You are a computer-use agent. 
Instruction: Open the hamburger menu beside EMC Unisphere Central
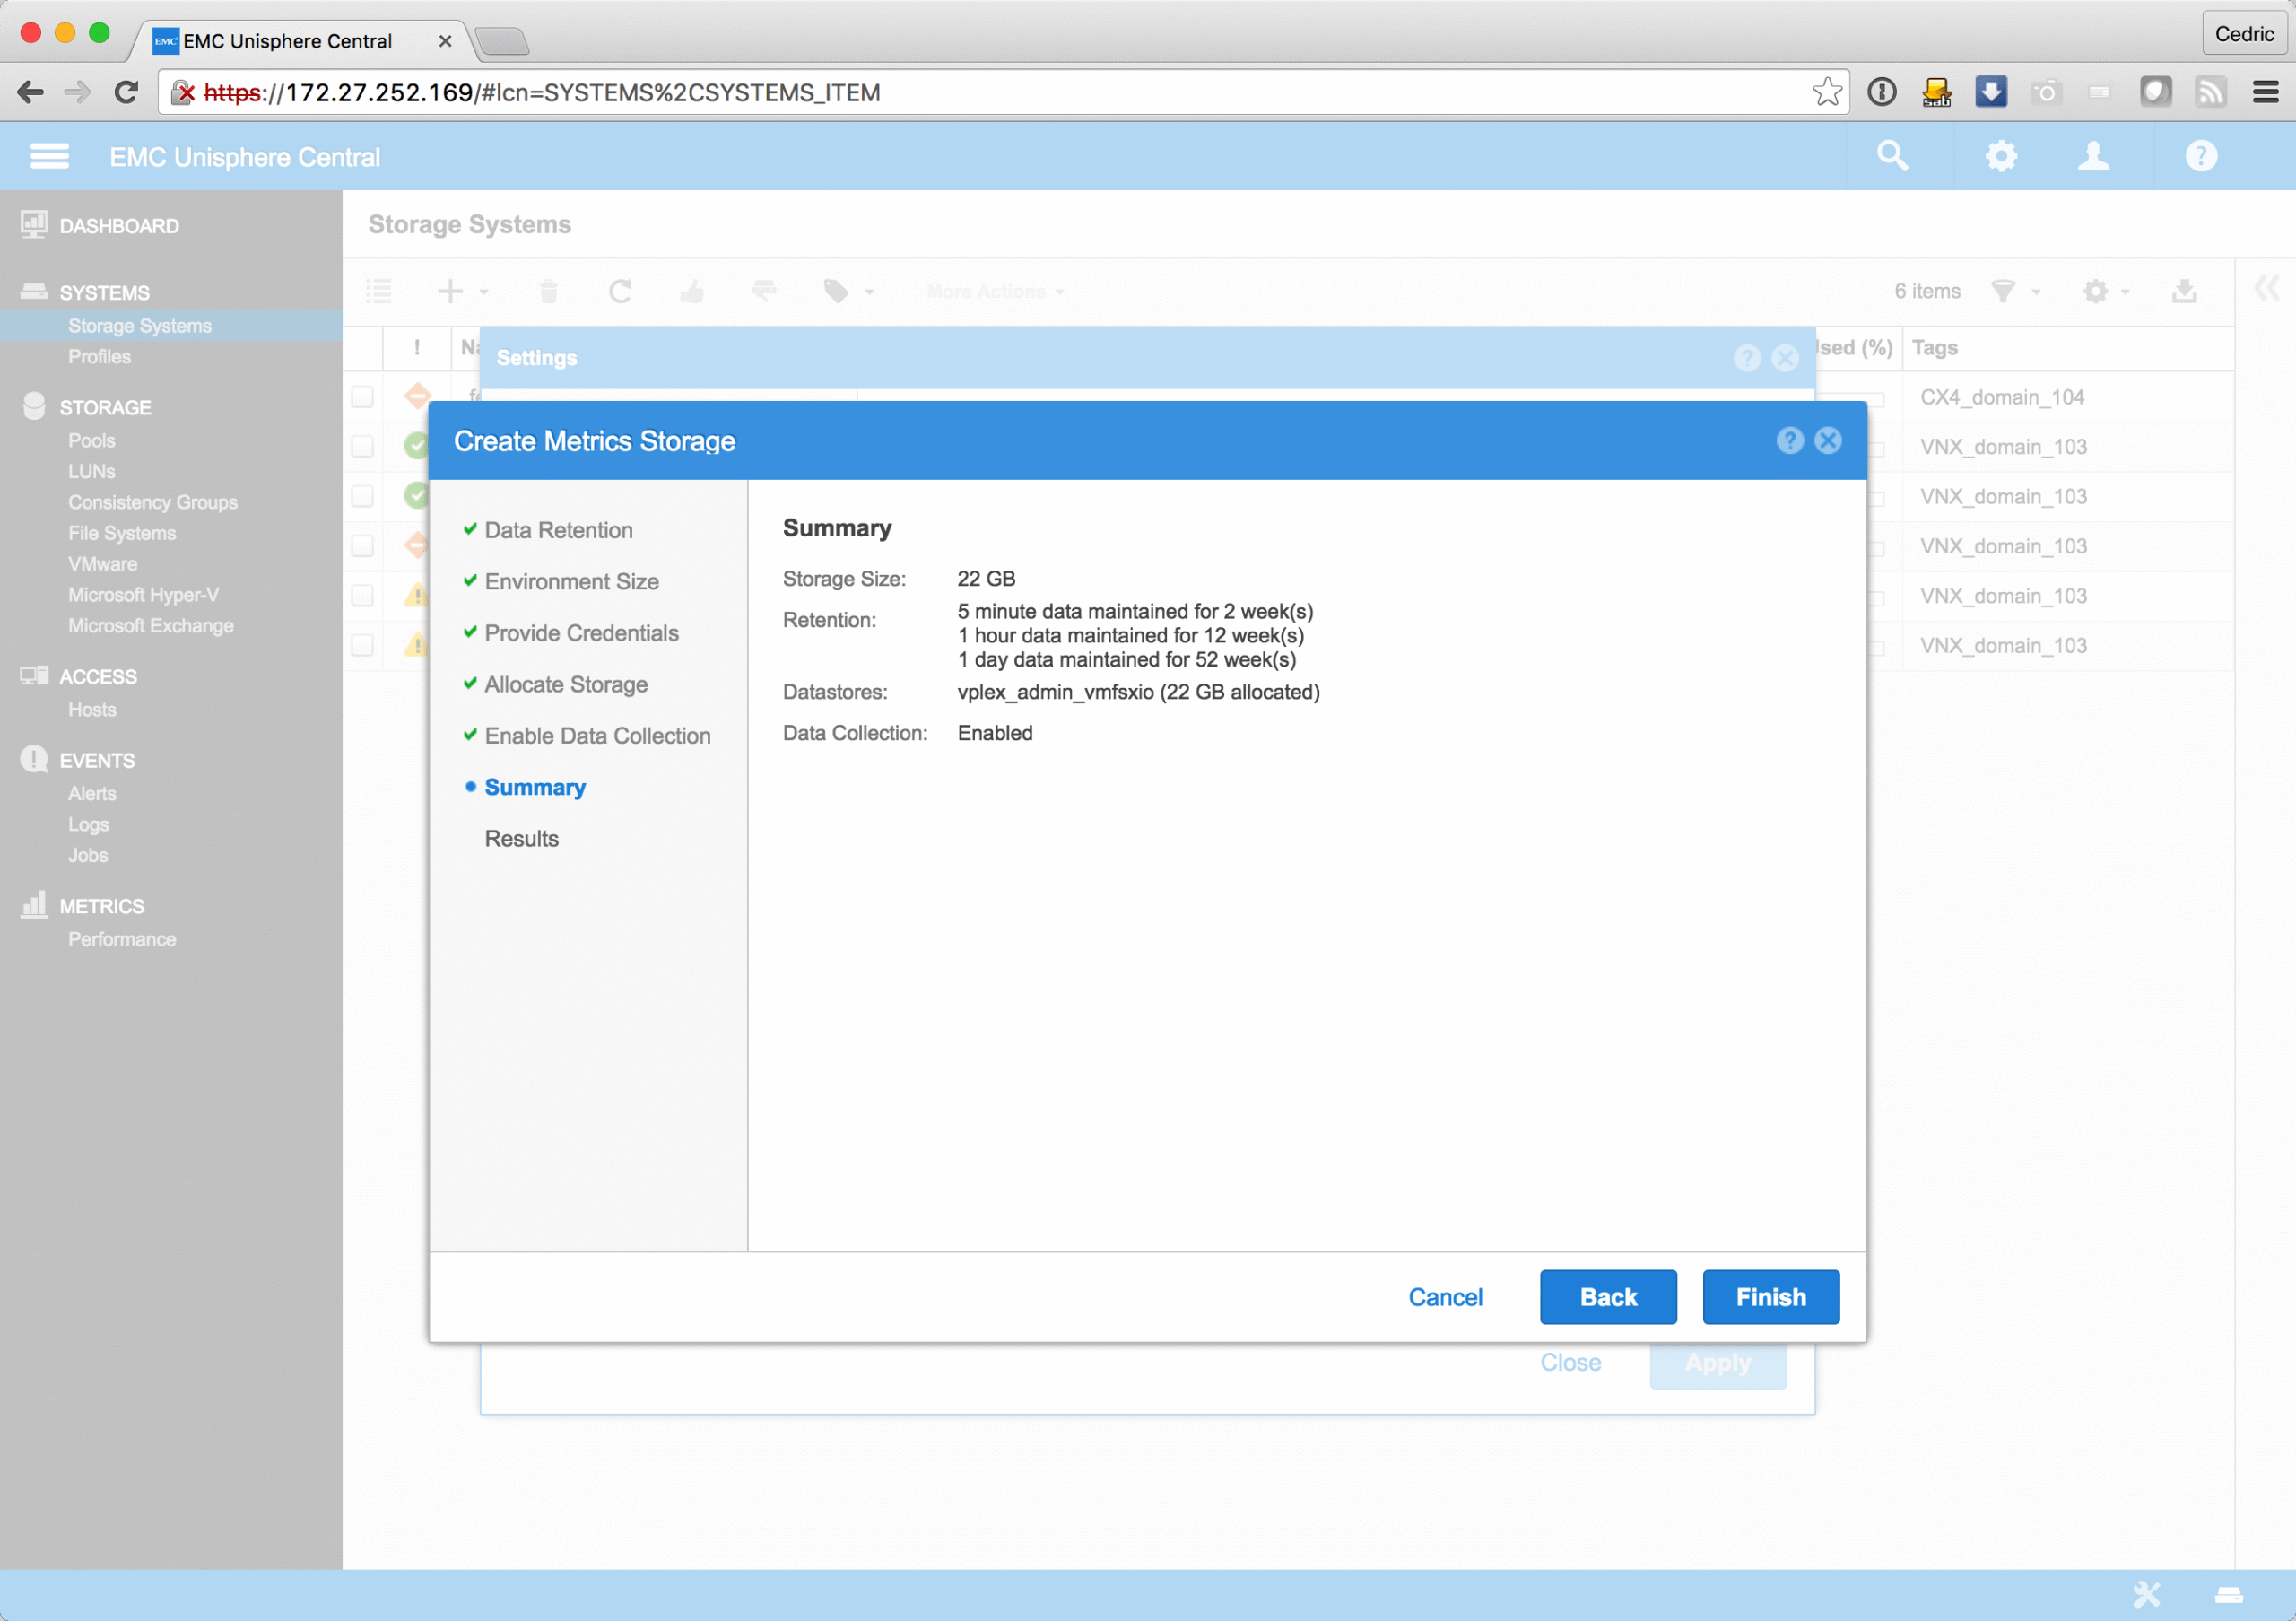coord(49,156)
